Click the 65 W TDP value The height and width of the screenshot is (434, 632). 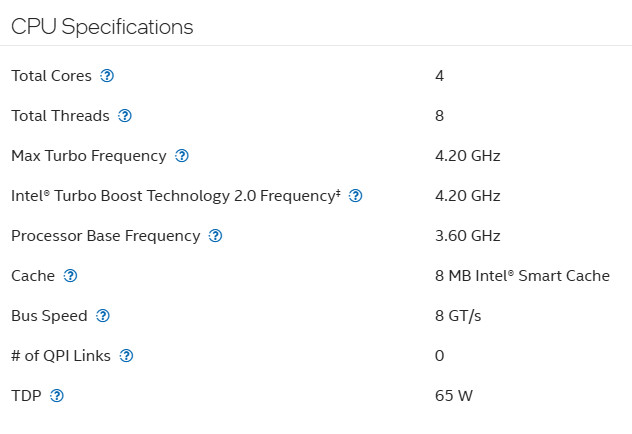tap(454, 396)
